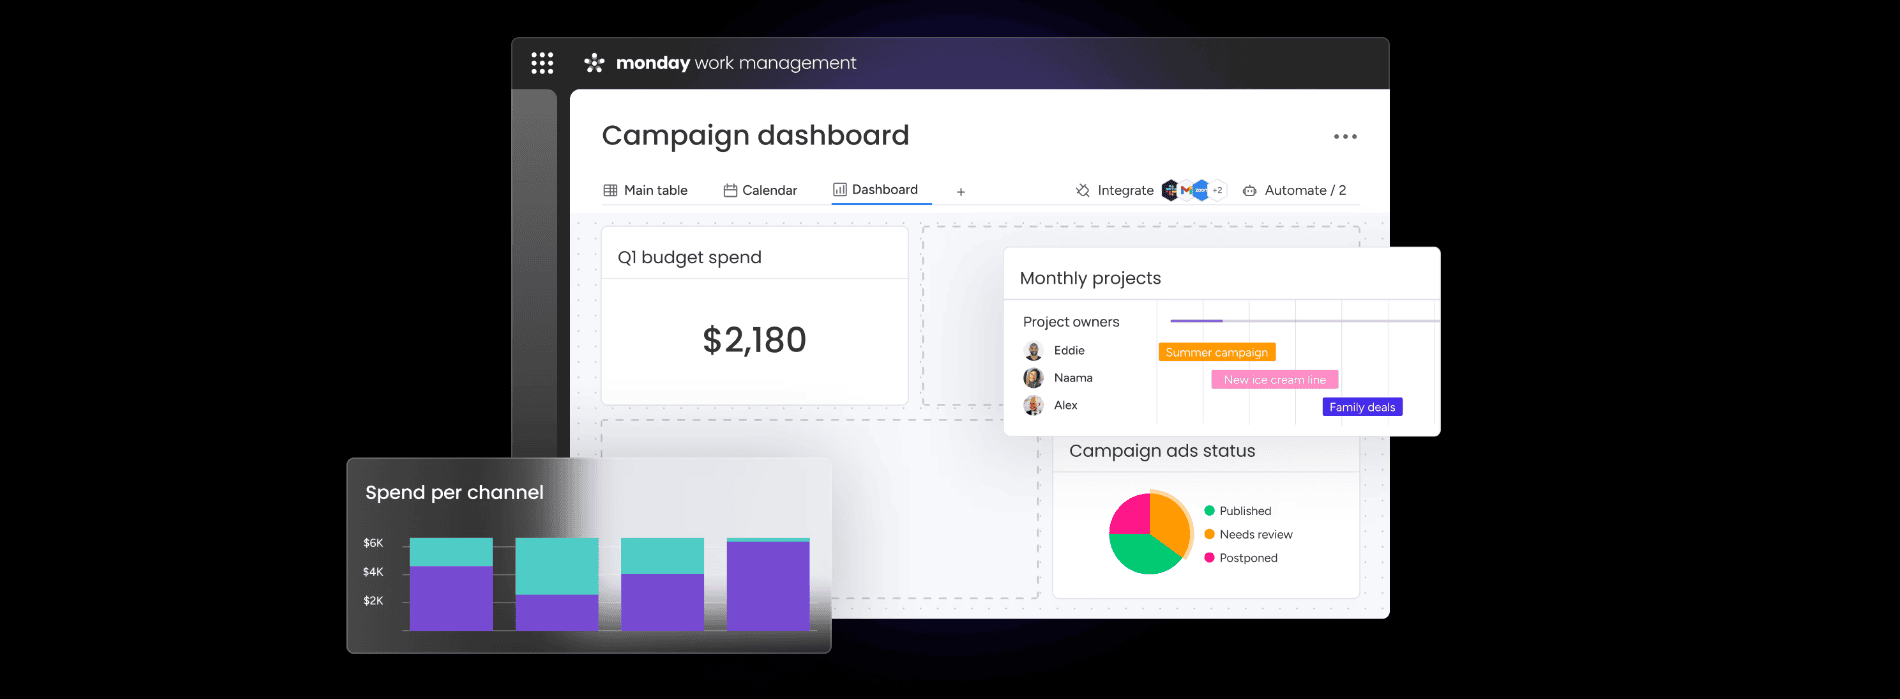
Task: Click the Q1 budget spend $2,180 value
Action: [x=754, y=340]
